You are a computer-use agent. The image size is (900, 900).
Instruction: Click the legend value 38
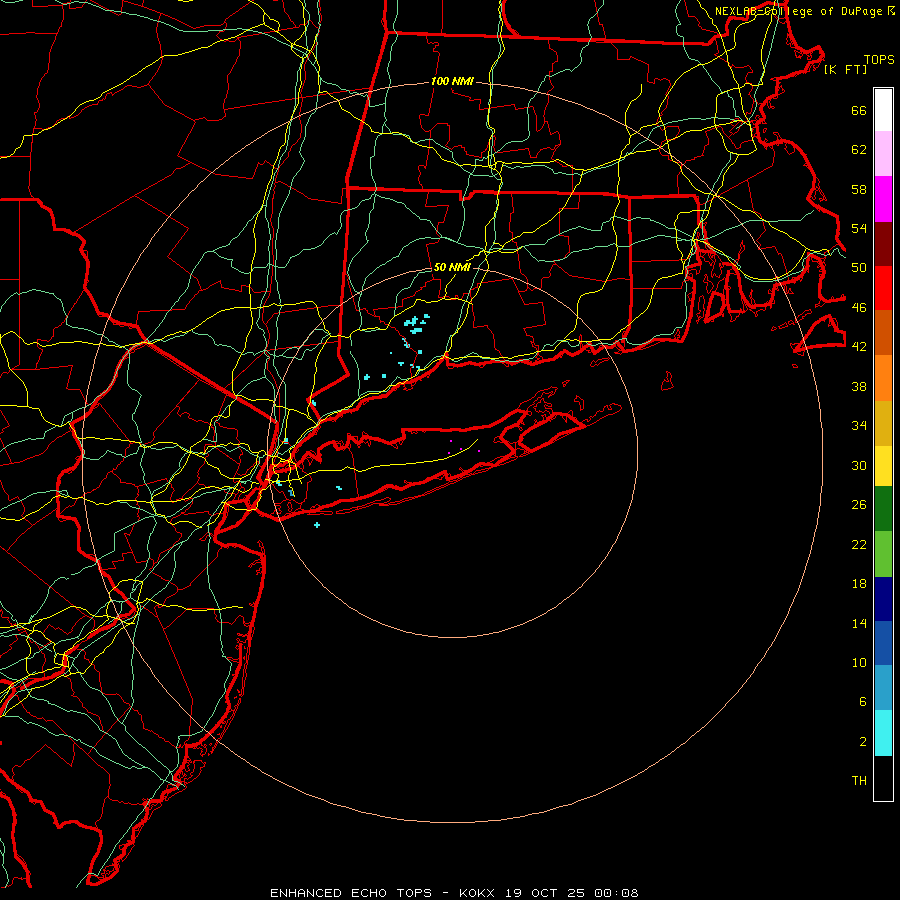859,386
